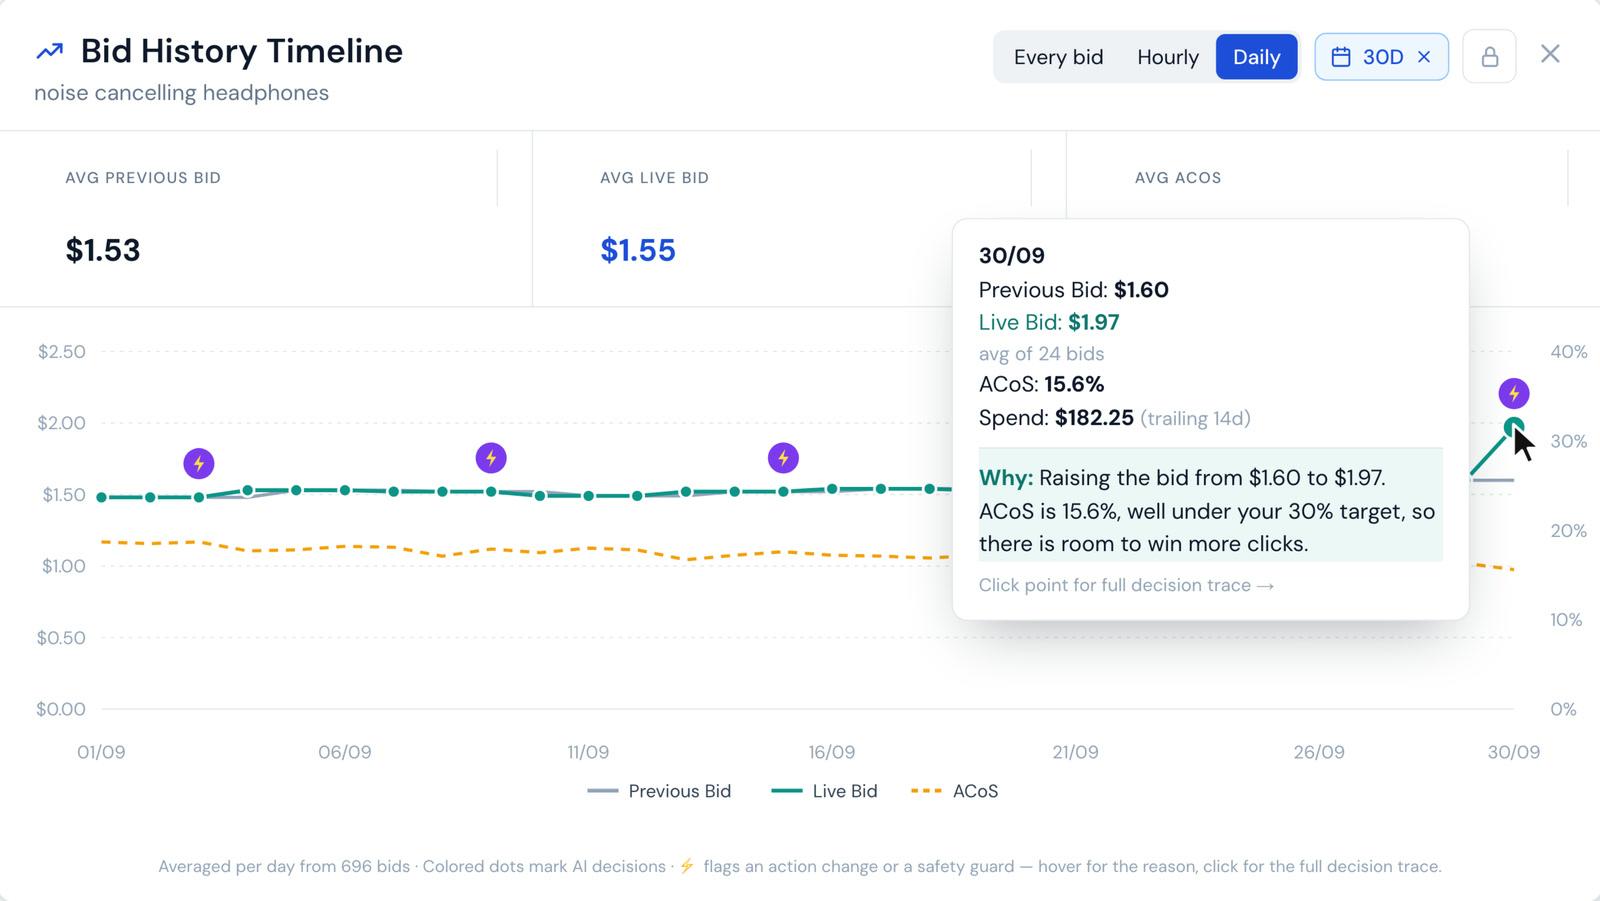Click the $1.55 average live bid value

tap(638, 250)
